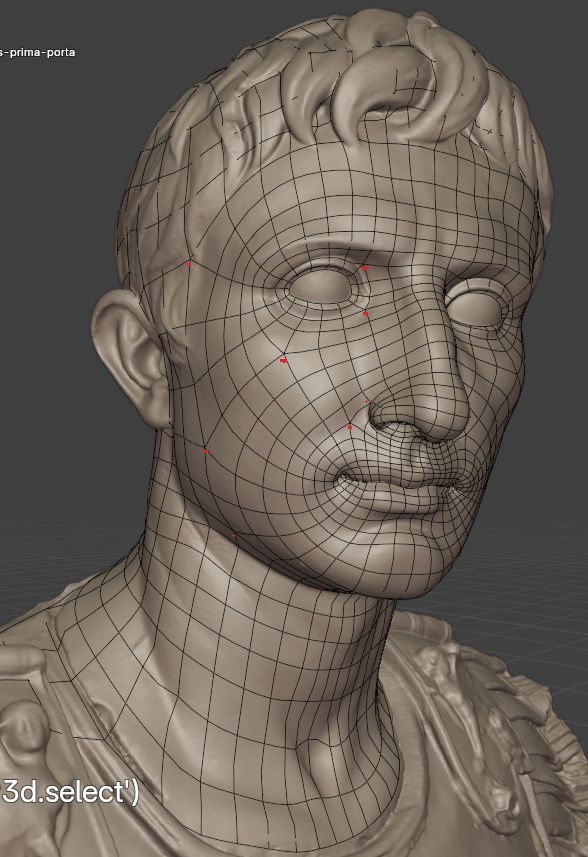Select small red vertex under the jaw
This screenshot has height=857, width=588.
(234, 536)
